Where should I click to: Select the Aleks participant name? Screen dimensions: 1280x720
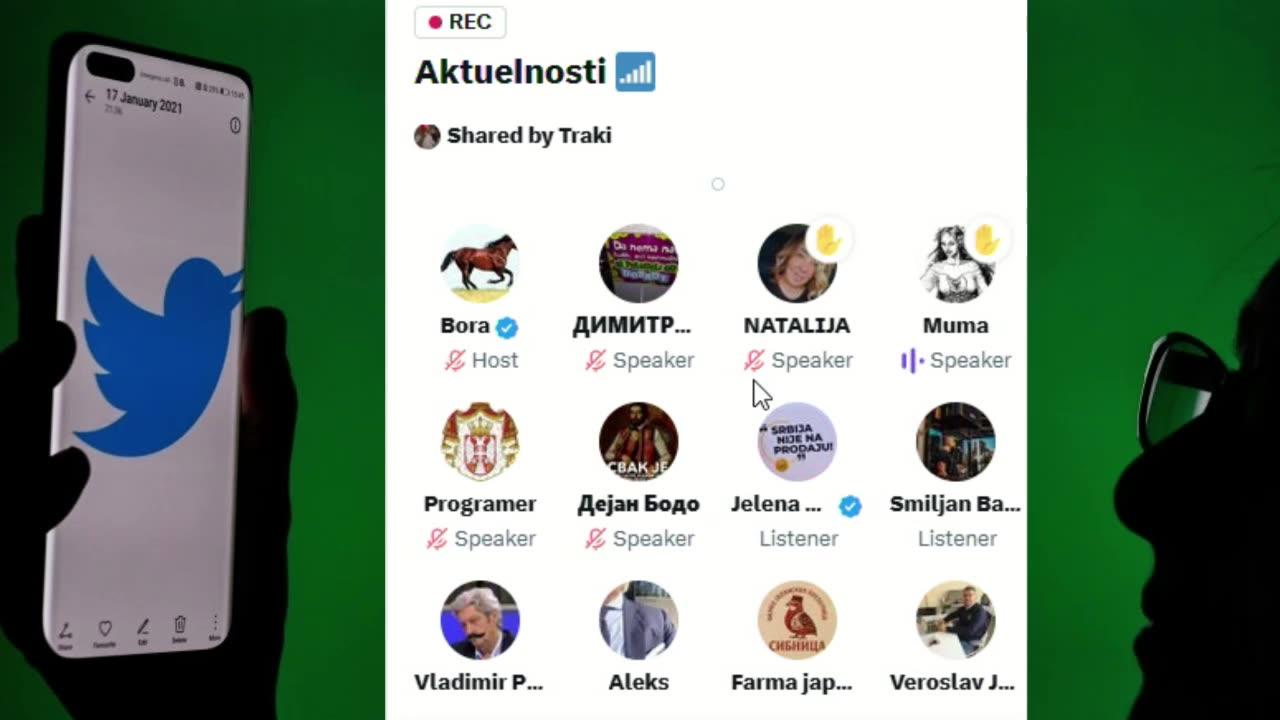639,682
